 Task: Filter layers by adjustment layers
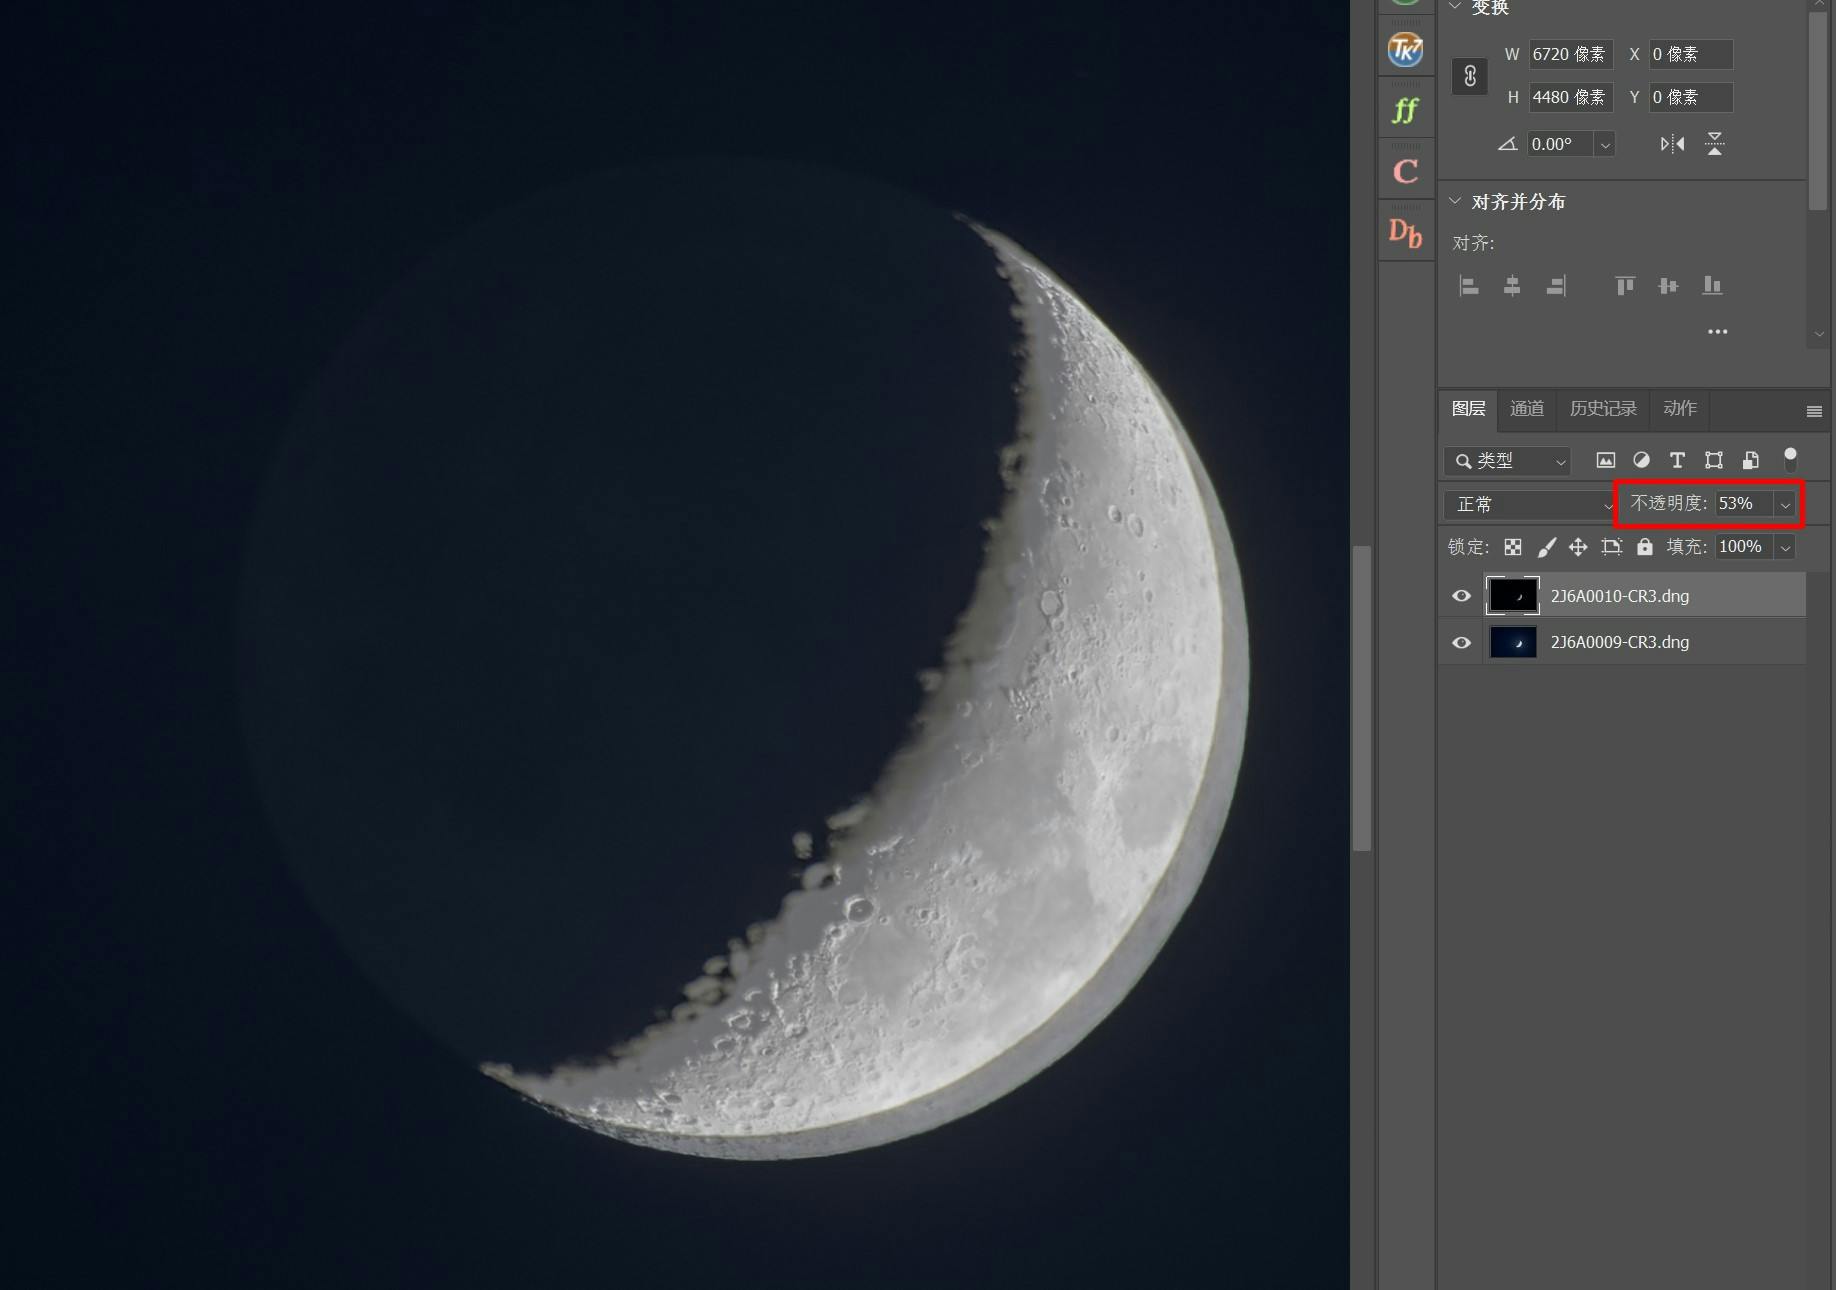[x=1641, y=460]
